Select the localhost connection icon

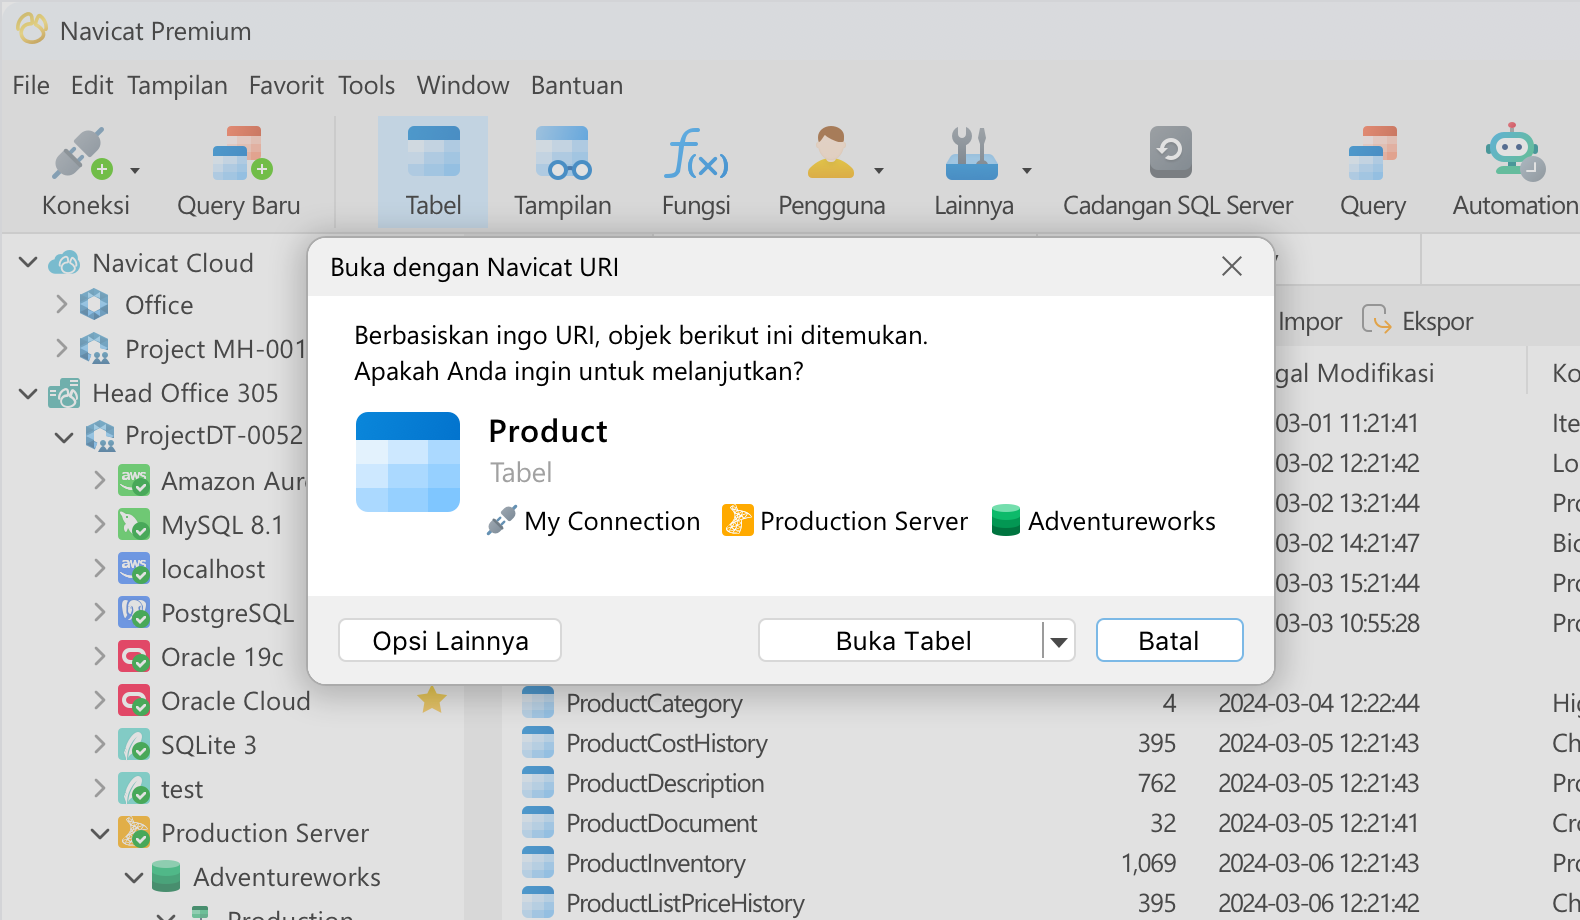click(134, 569)
